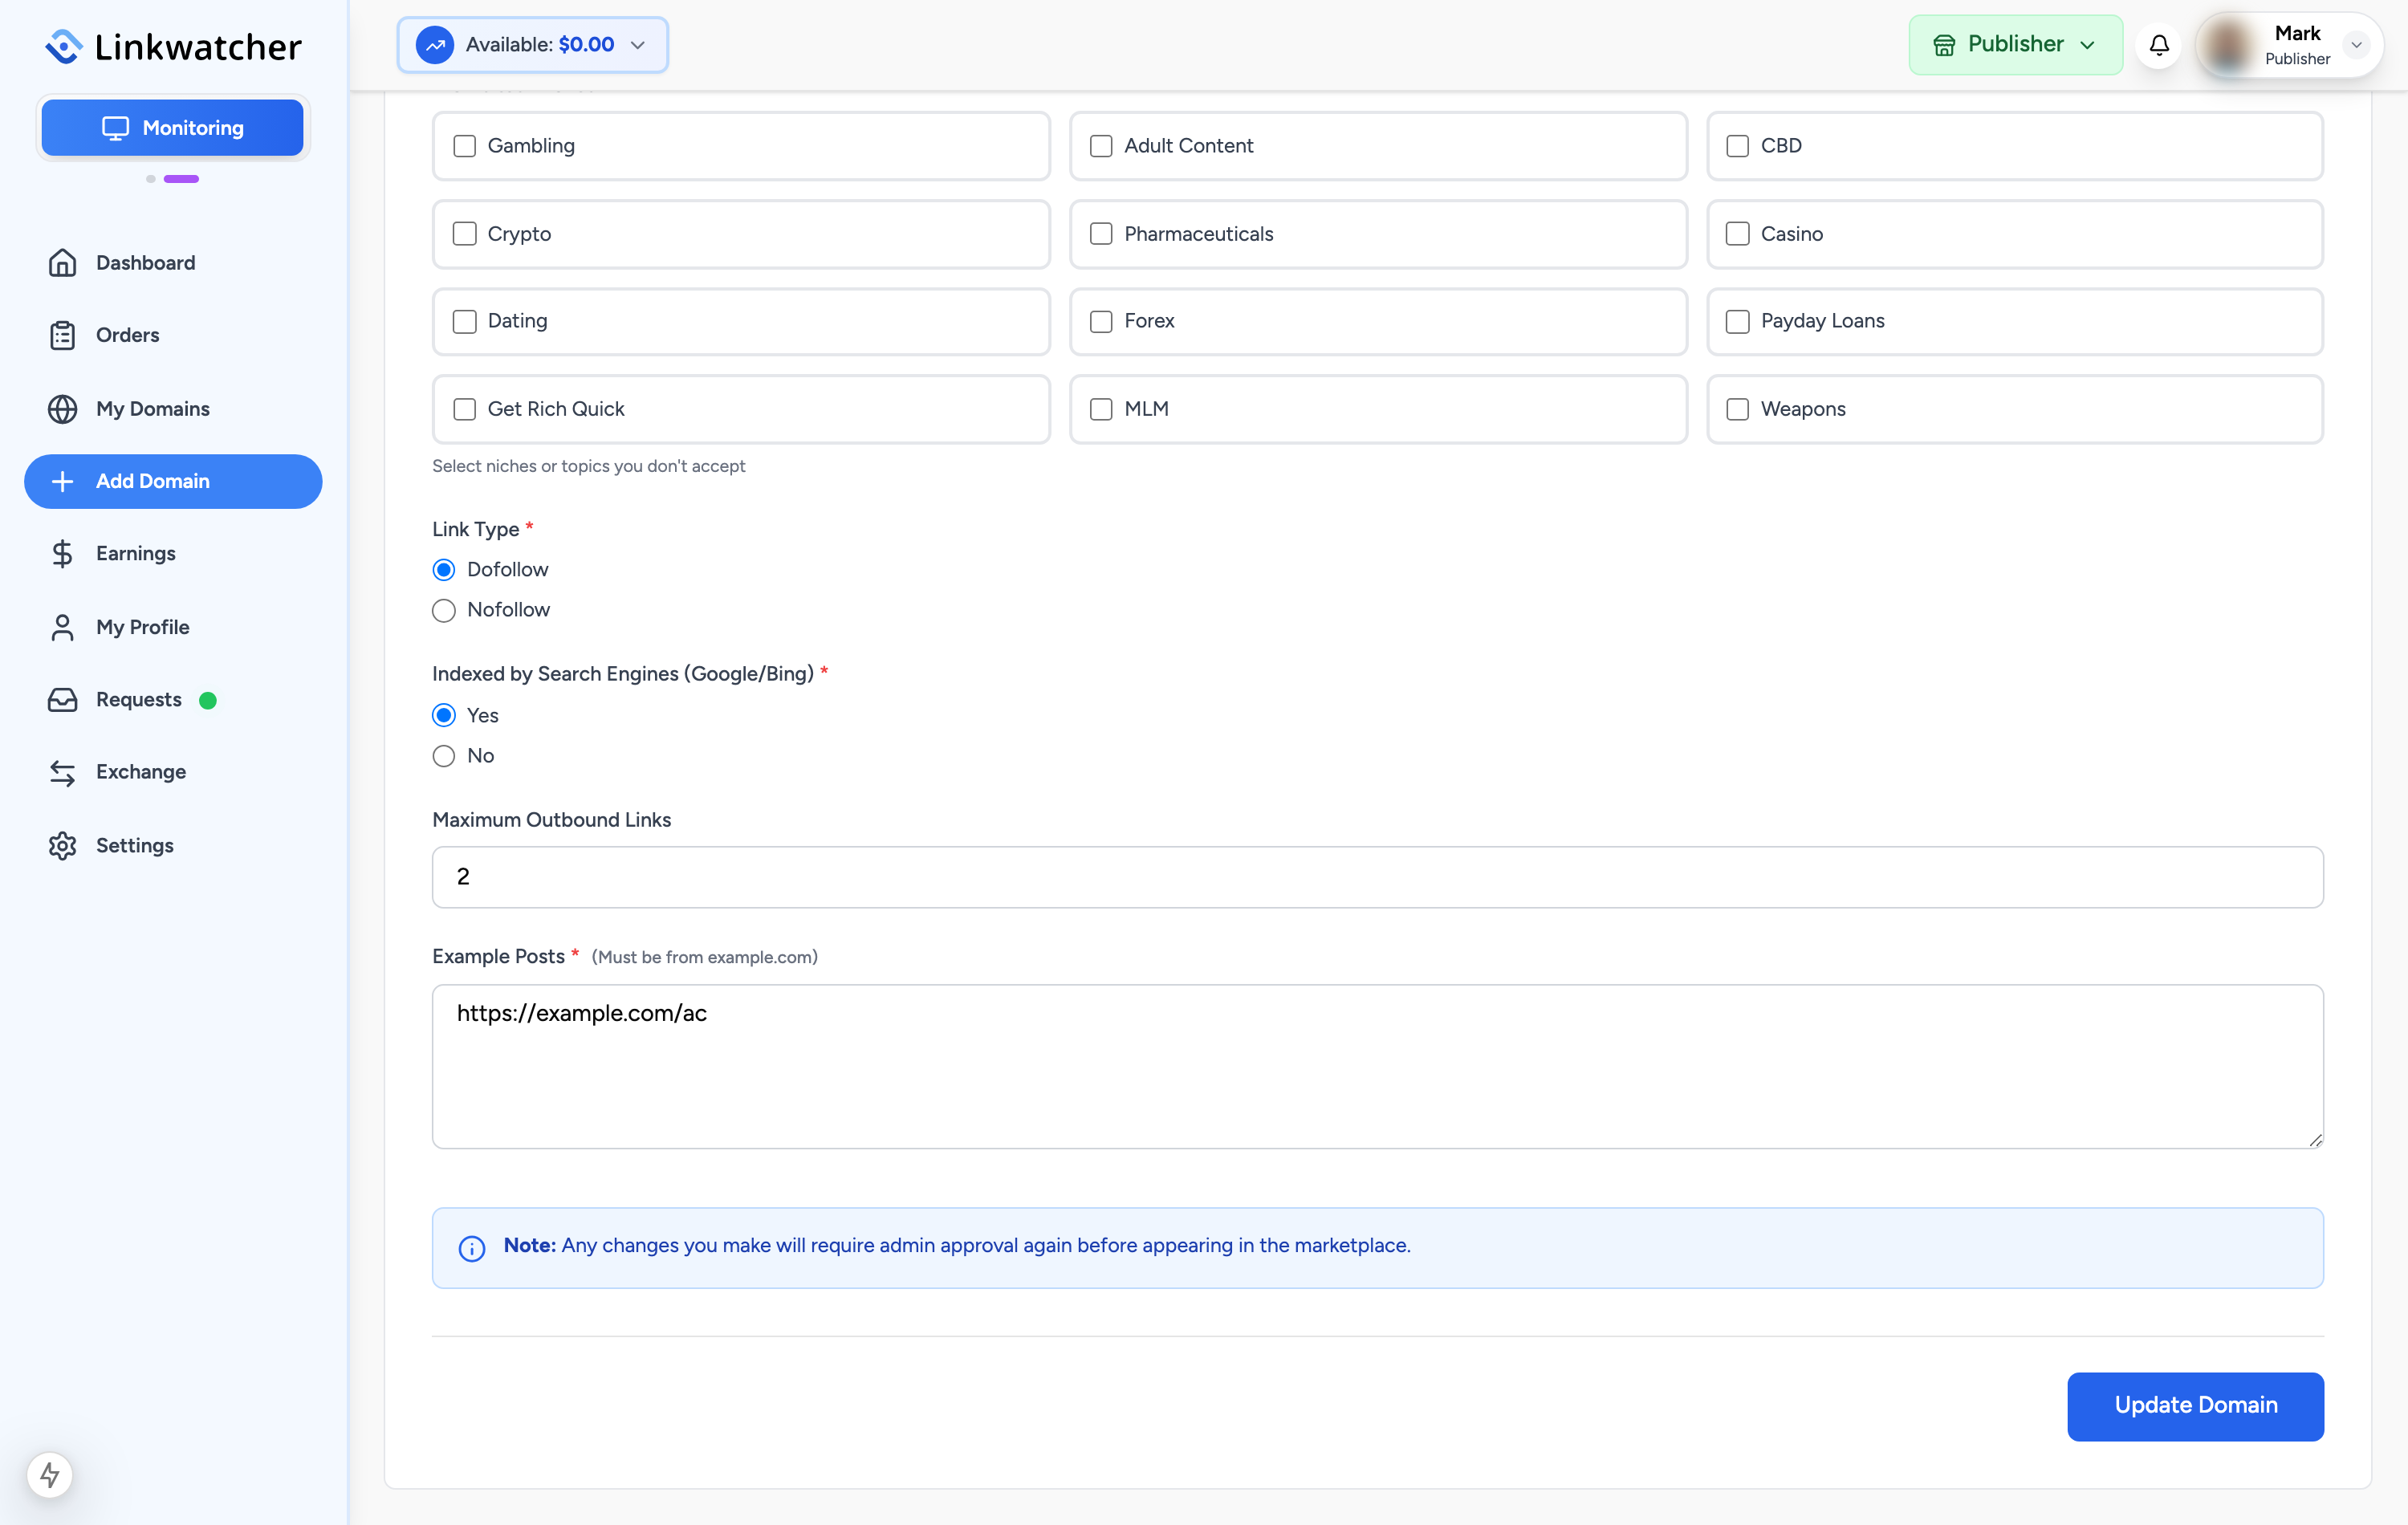This screenshot has width=2408, height=1525.
Task: Click the green Requests status dot
Action: tap(208, 700)
